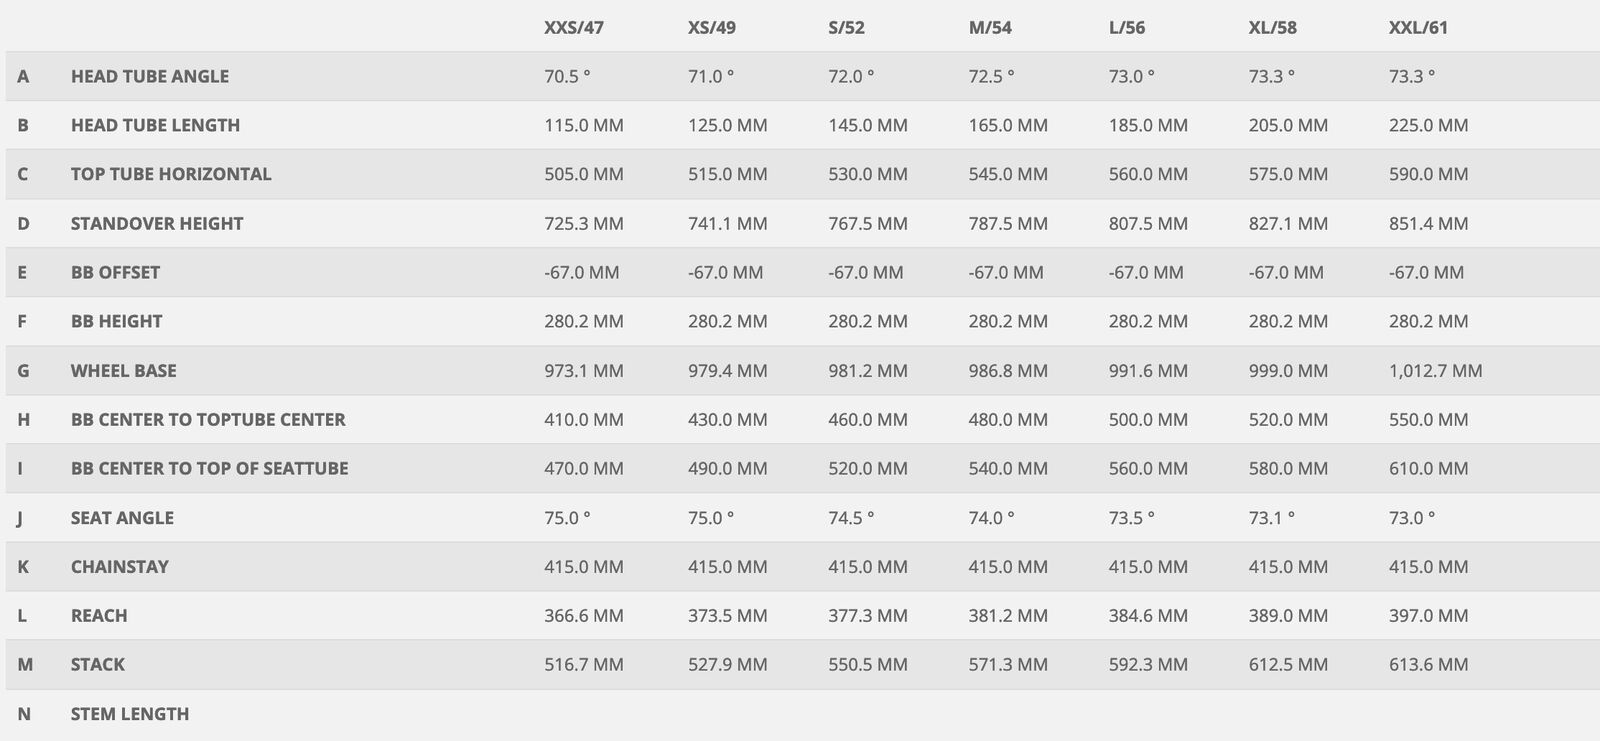Image resolution: width=1600 pixels, height=741 pixels.
Task: Click the STEM LENGTH row label
Action: (129, 714)
